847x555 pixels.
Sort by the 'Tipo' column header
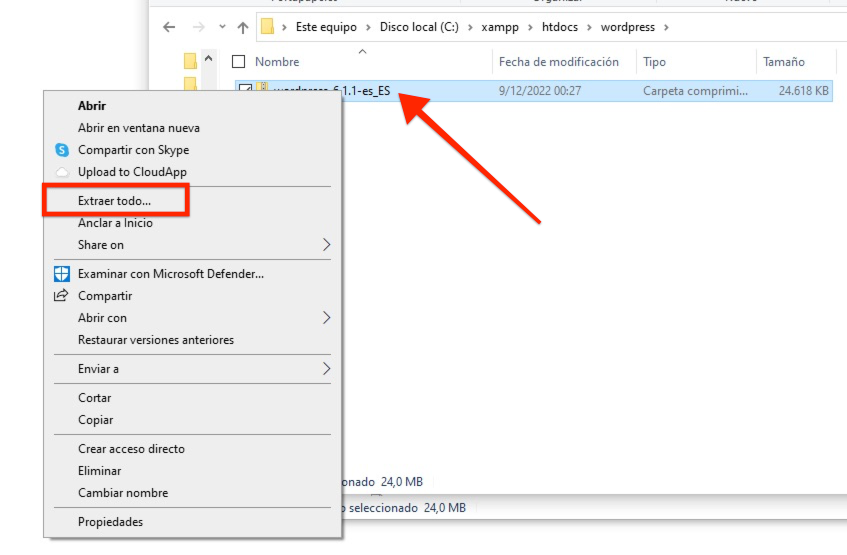click(654, 62)
